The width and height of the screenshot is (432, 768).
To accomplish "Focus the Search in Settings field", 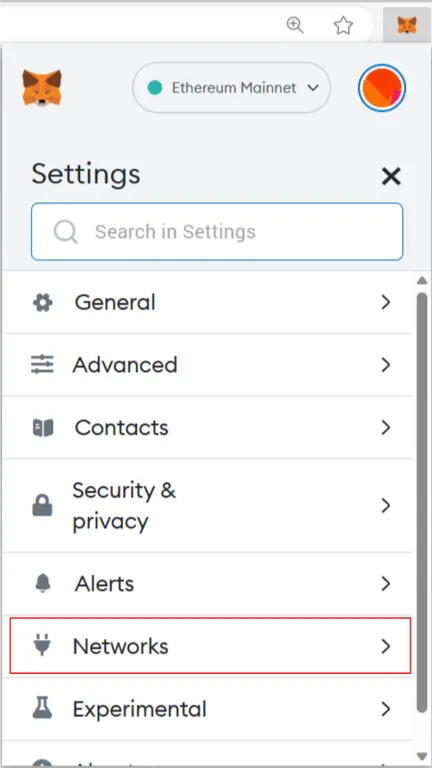I will (x=217, y=231).
